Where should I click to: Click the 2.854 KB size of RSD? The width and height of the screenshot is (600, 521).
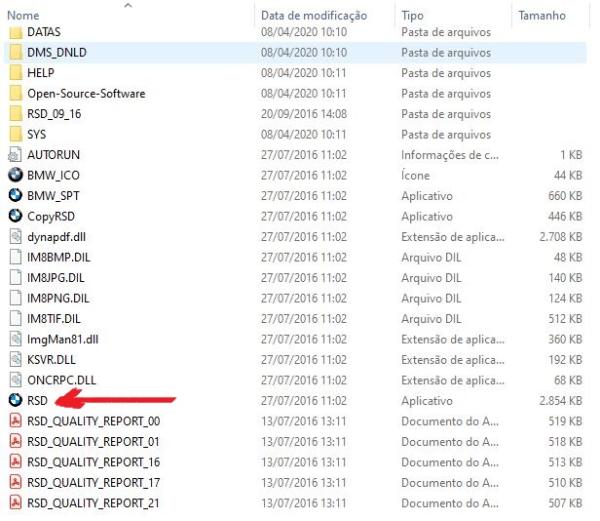(561, 401)
